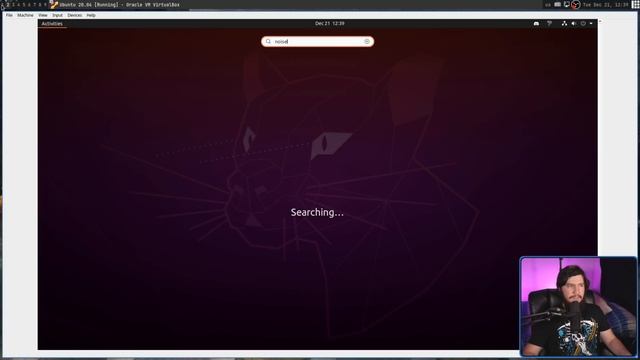Open the Discord tray icon in Ubuntu panel
The width and height of the screenshot is (640, 360).
[x=536, y=24]
